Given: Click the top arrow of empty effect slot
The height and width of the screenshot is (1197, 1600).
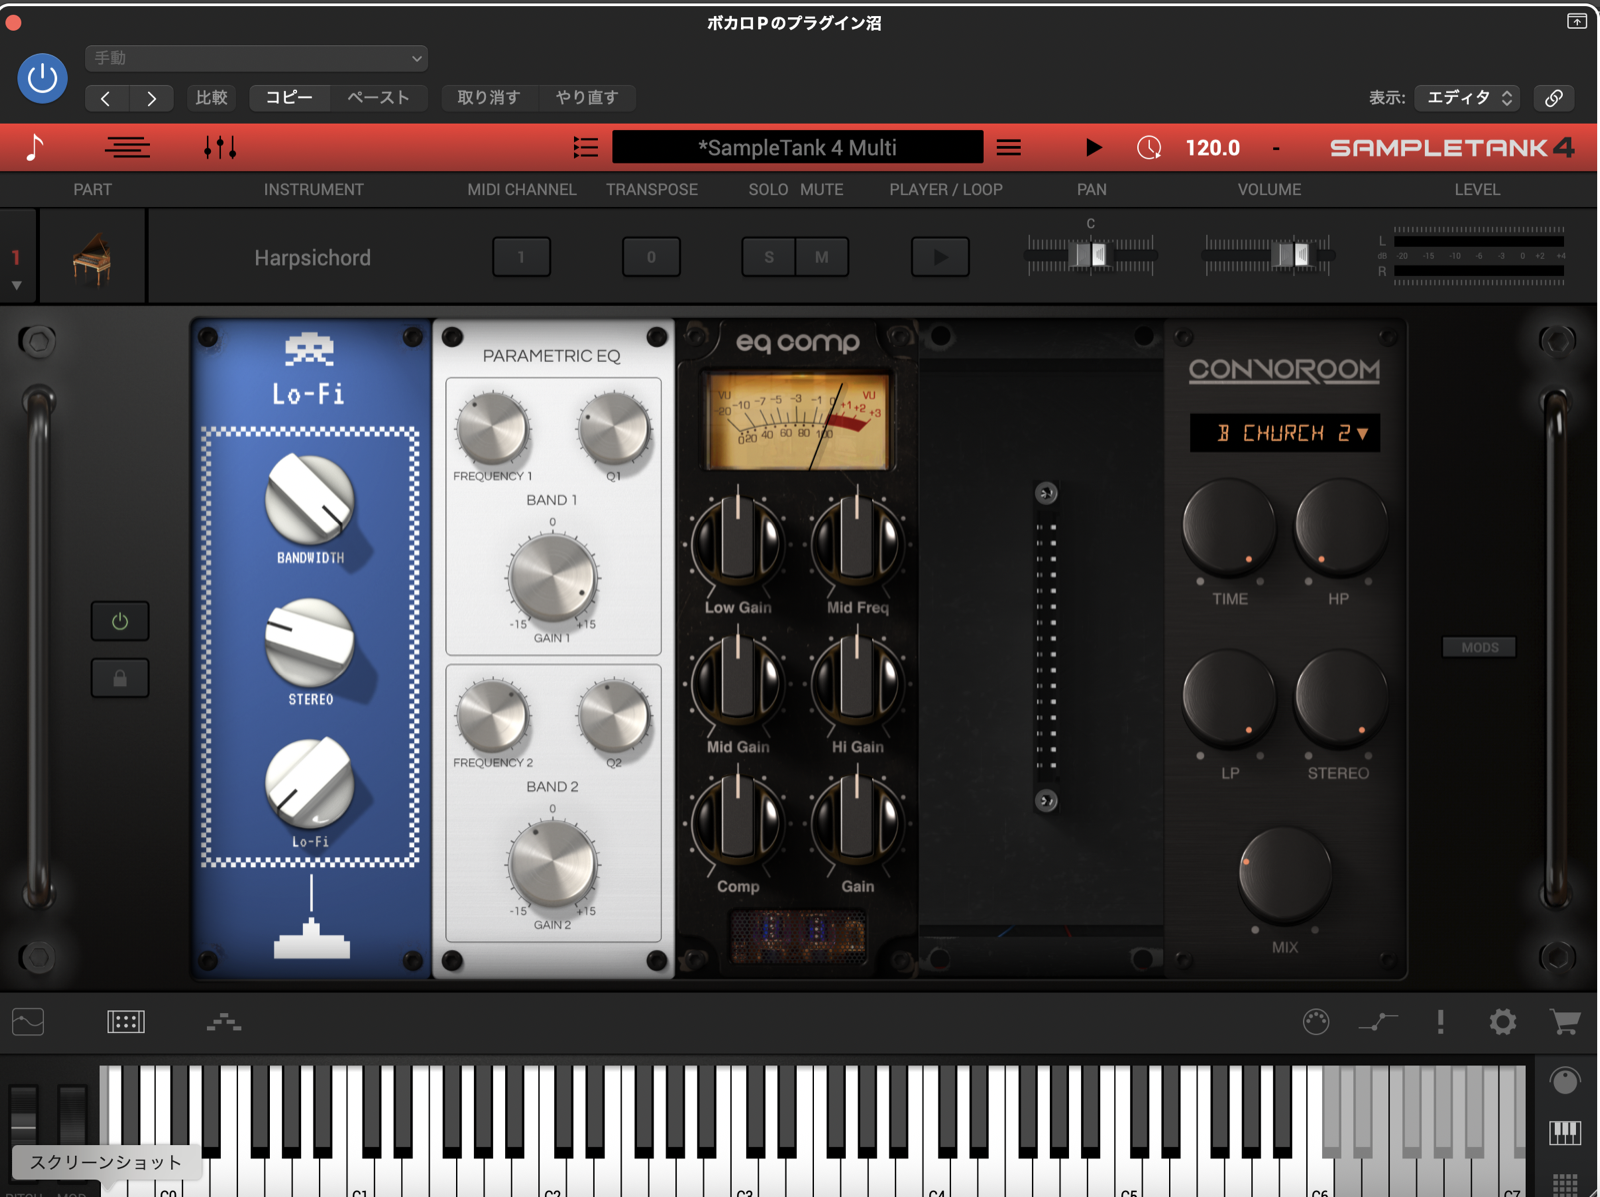Looking at the screenshot, I should (x=1046, y=493).
